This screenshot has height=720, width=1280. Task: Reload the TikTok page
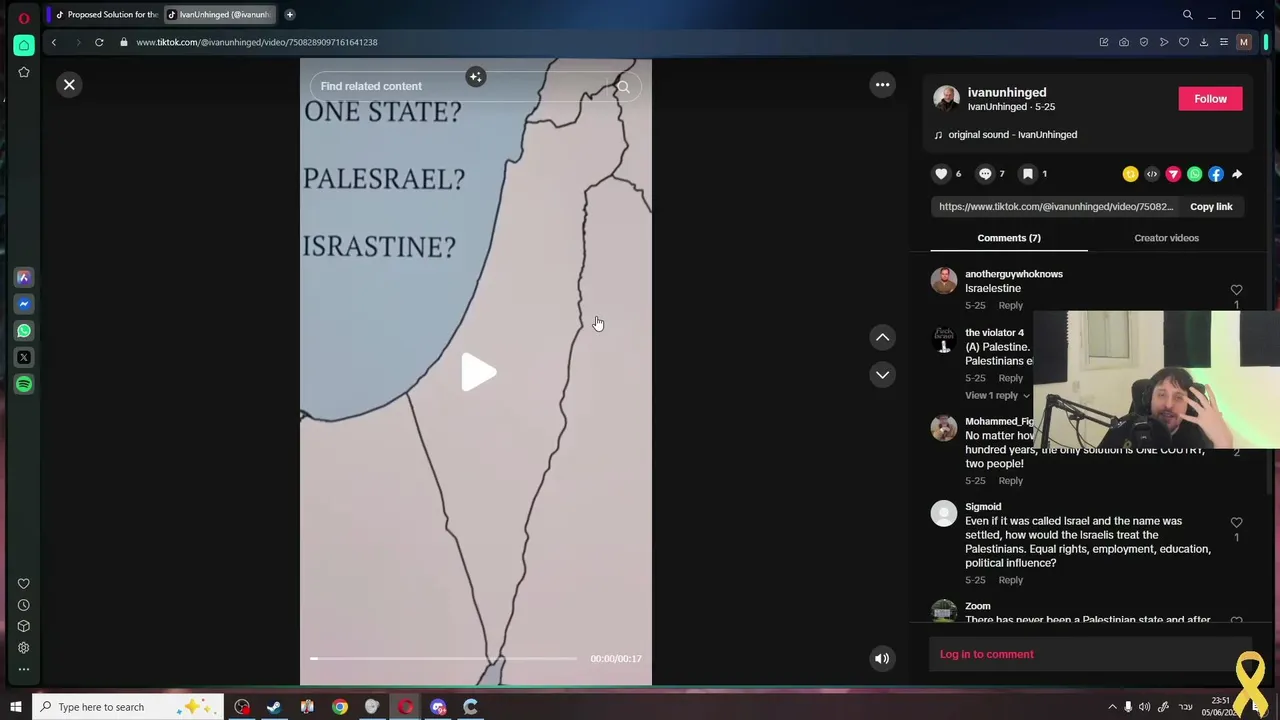click(x=99, y=42)
